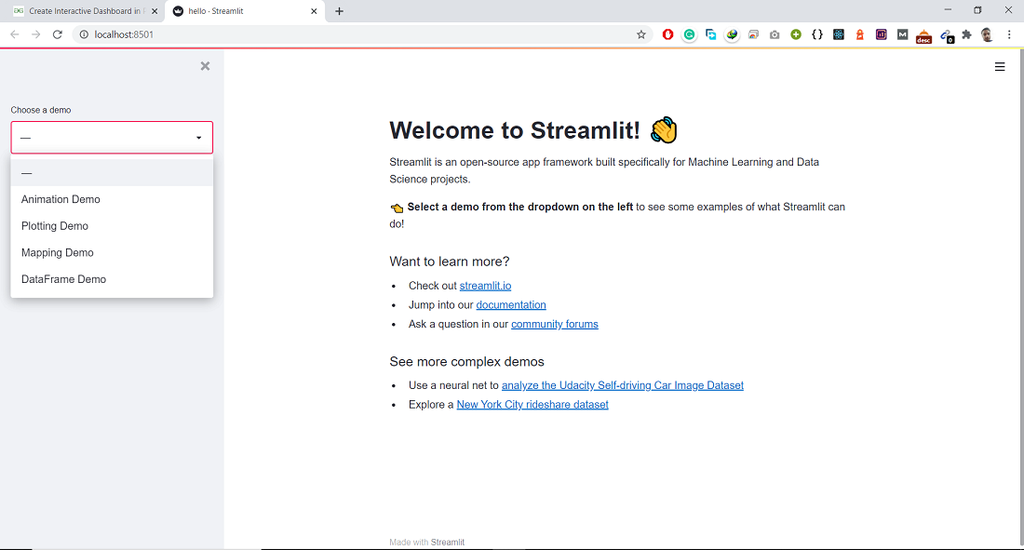Click the green plus extension icon
Viewport: 1024px width, 550px height.
pos(795,35)
